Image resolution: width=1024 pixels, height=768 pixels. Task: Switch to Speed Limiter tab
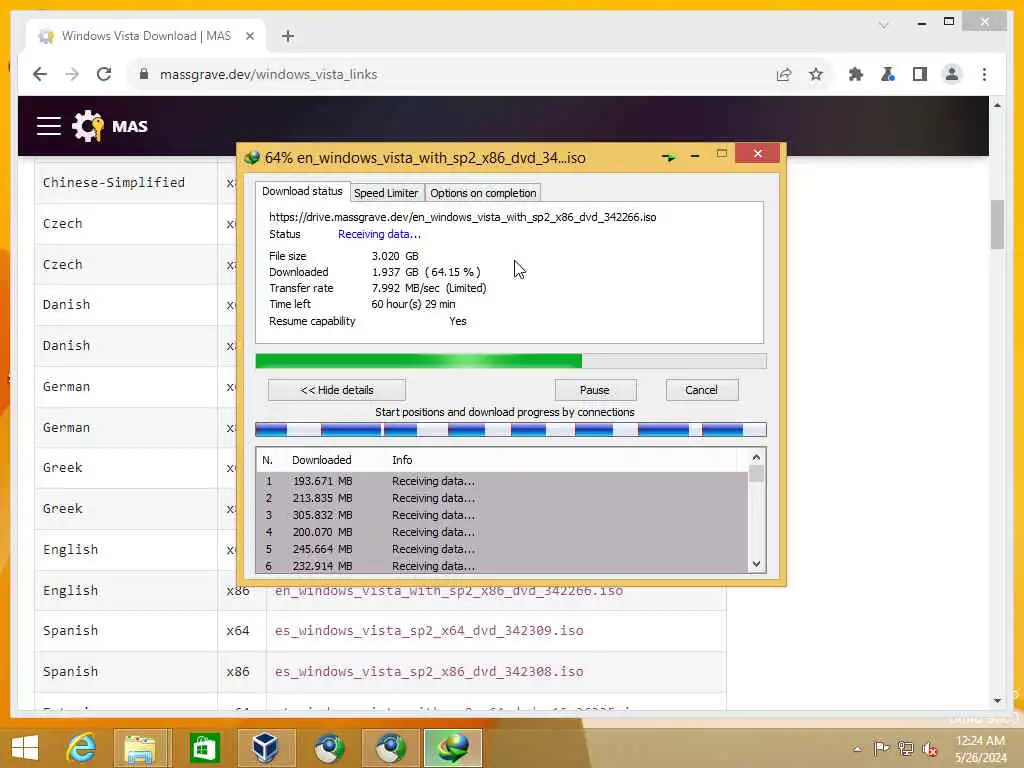pyautogui.click(x=386, y=193)
